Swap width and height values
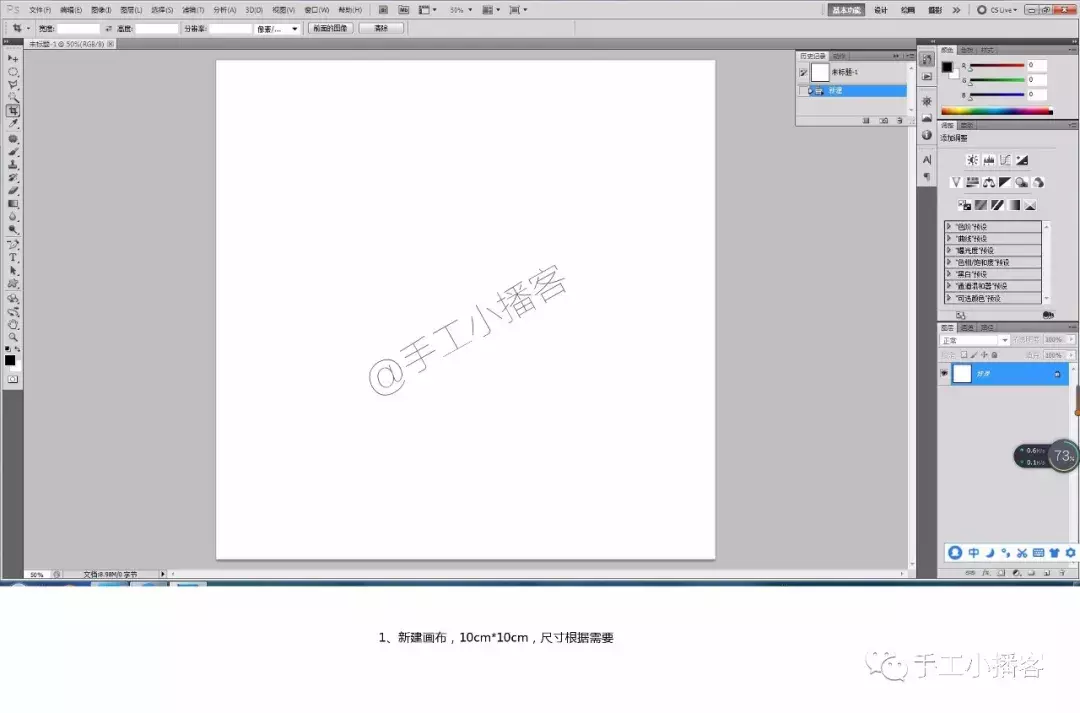 click(108, 29)
